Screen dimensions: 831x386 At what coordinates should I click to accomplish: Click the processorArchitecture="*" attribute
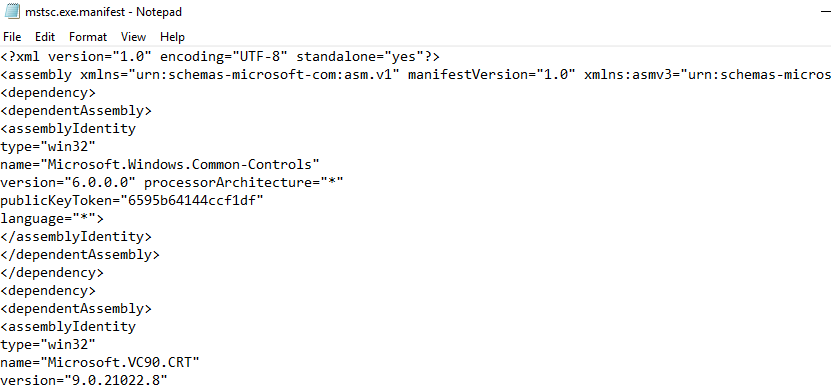point(244,182)
